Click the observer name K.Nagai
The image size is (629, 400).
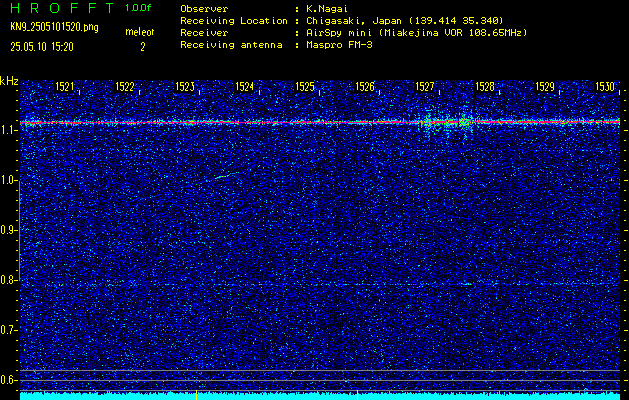[x=326, y=8]
